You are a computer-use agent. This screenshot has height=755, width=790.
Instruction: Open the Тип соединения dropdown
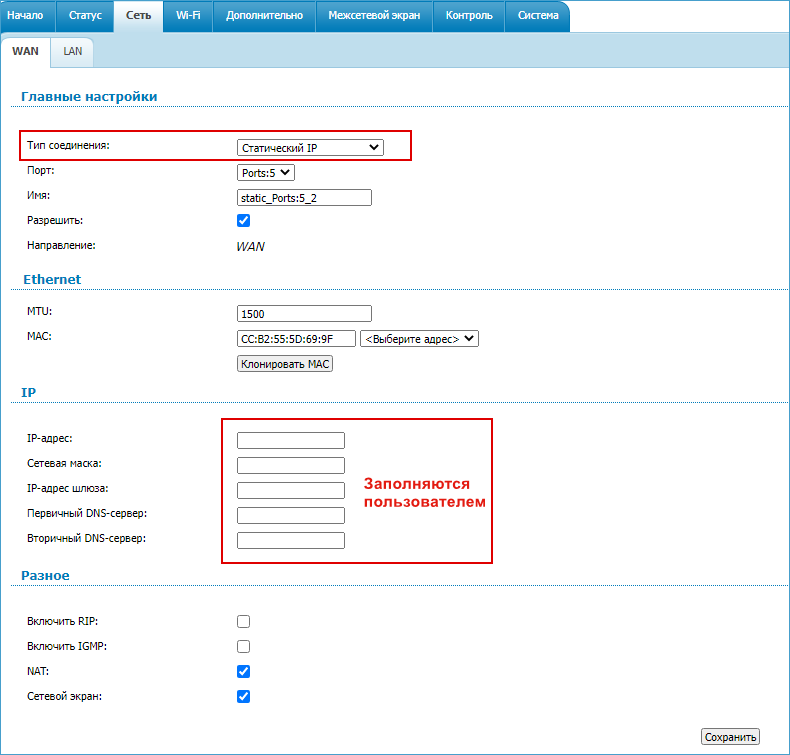310,148
